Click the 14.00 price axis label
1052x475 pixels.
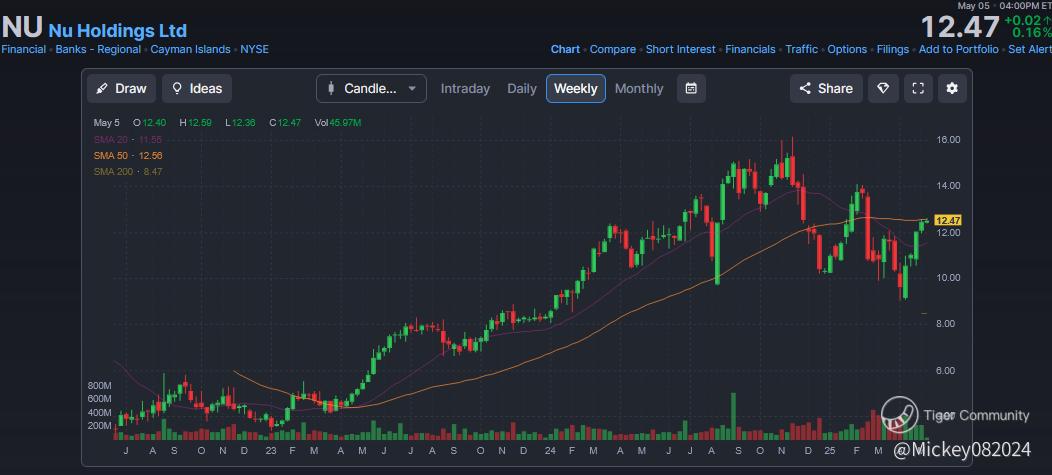tap(948, 186)
